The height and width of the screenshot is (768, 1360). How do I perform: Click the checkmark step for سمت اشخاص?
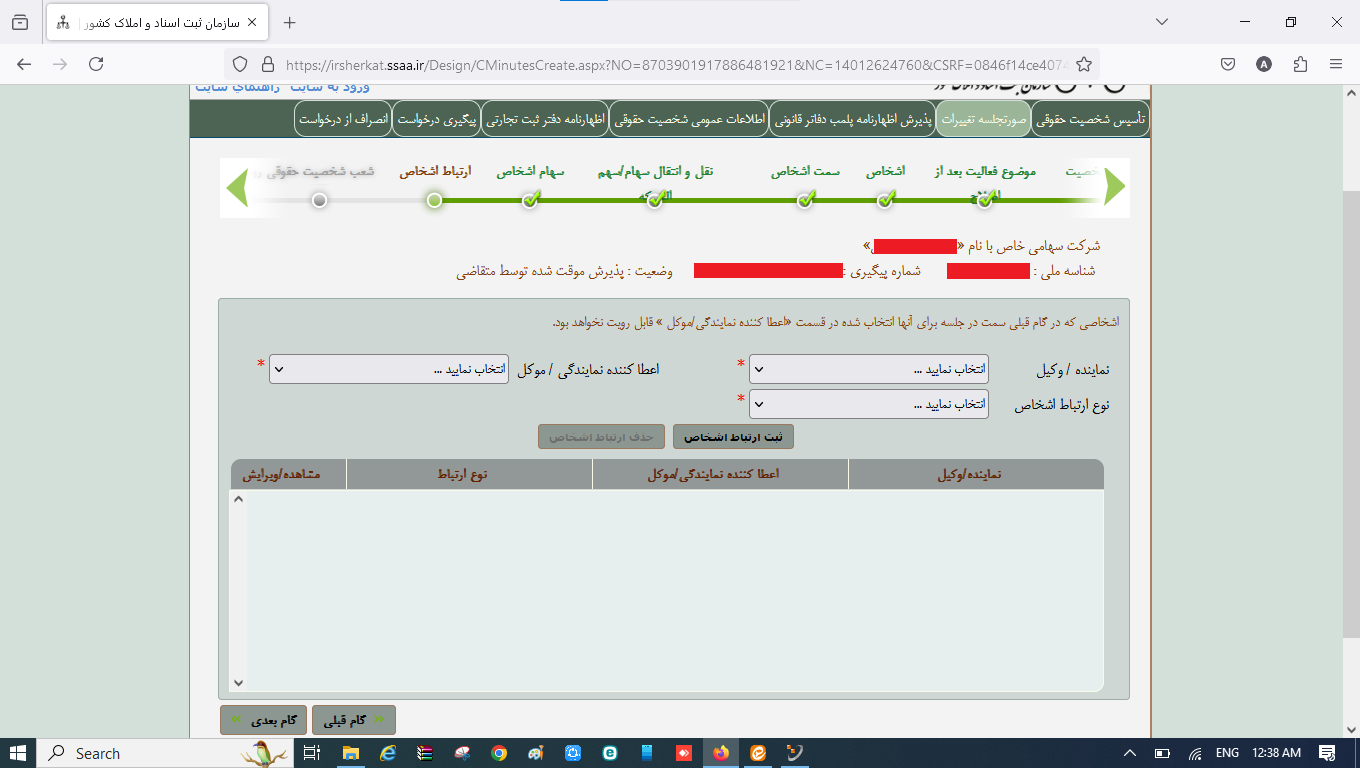coord(805,200)
